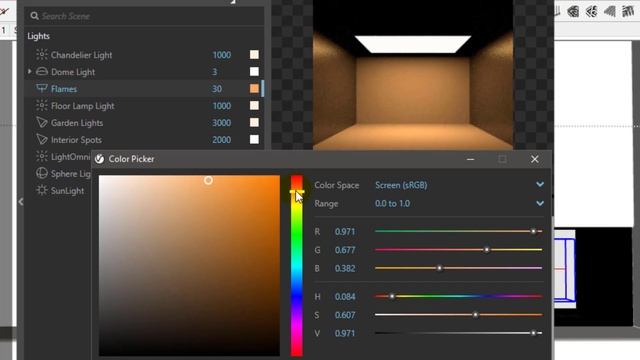Click the V value 0.971

coord(345,333)
